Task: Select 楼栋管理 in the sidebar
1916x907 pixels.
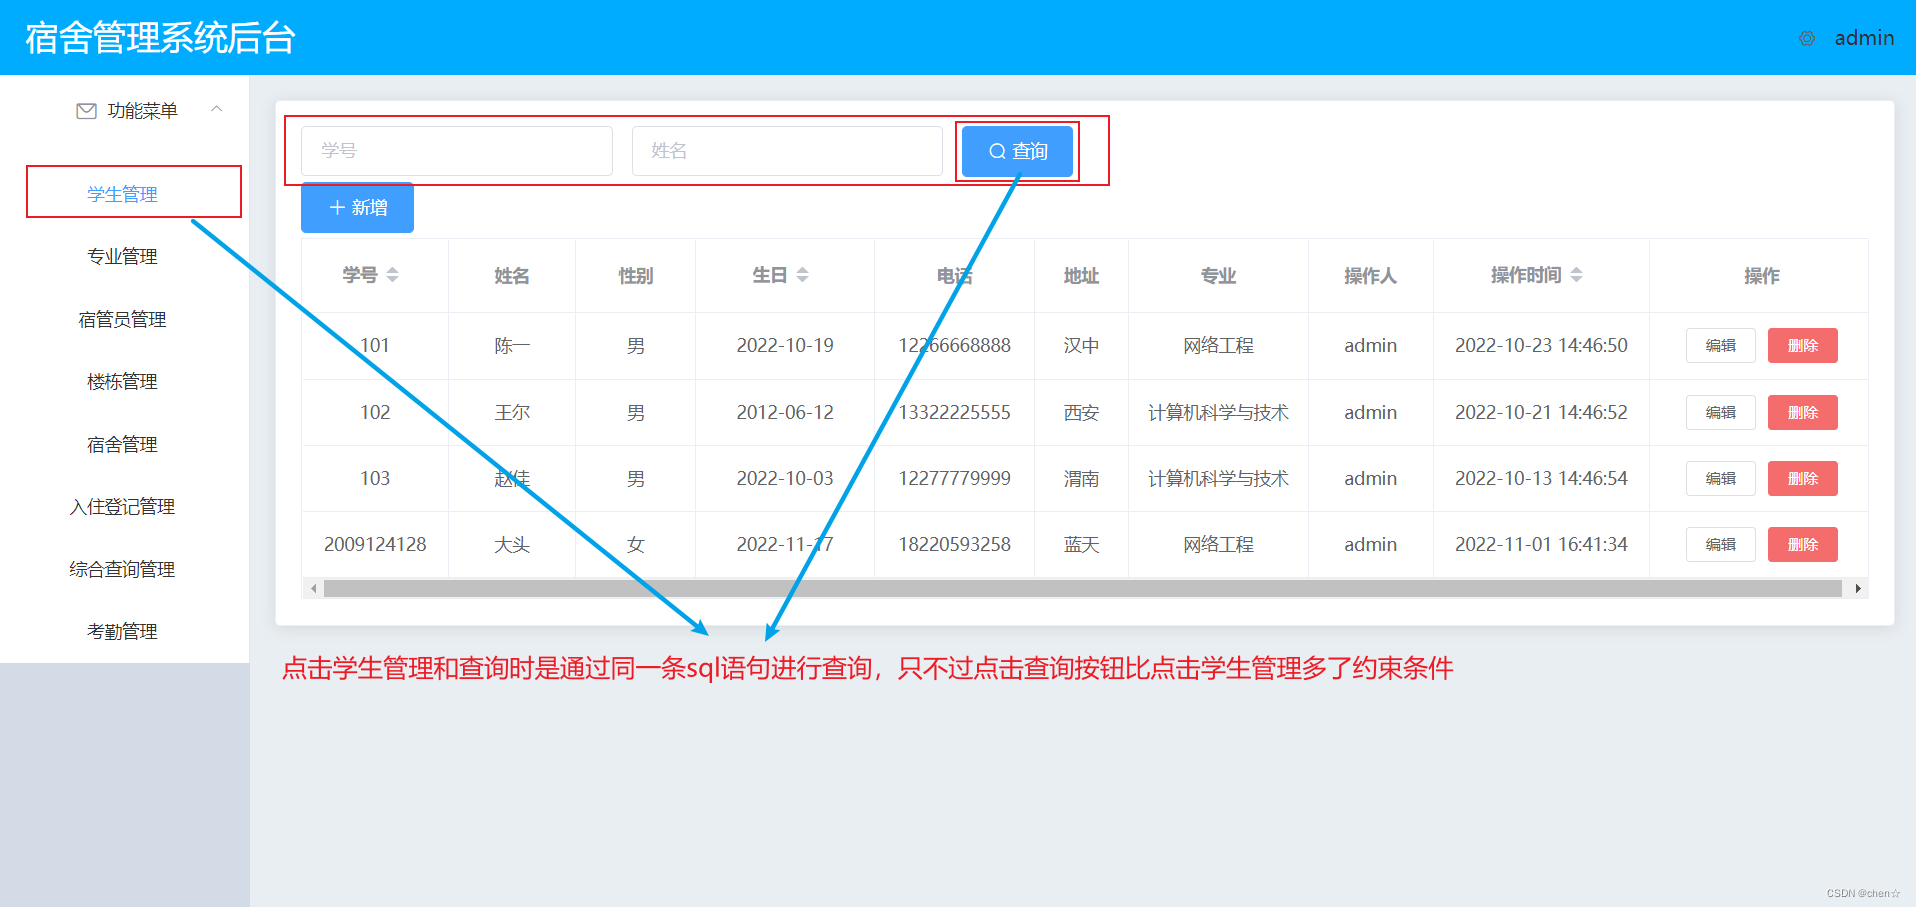Action: pos(122,381)
